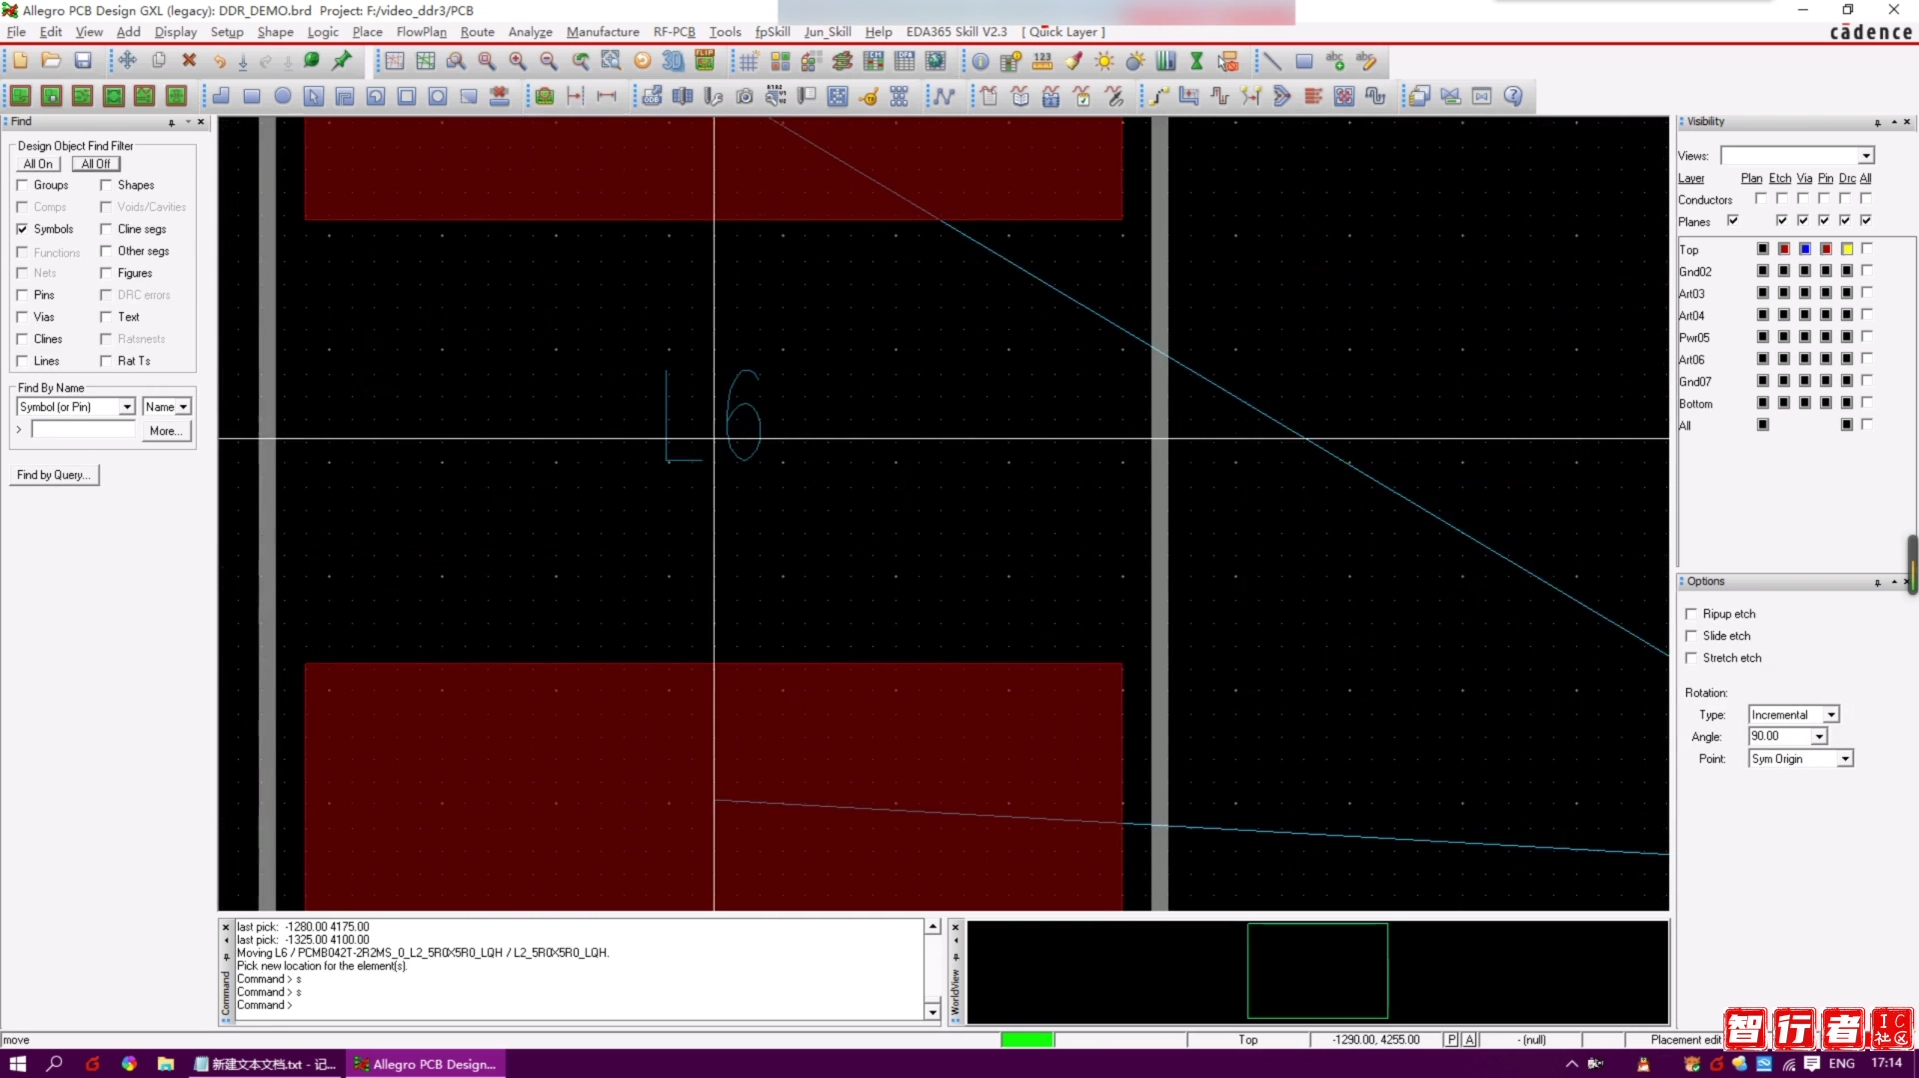Click the Add Connect route icon
The height and width of the screenshot is (1078, 1919).
1158,96
